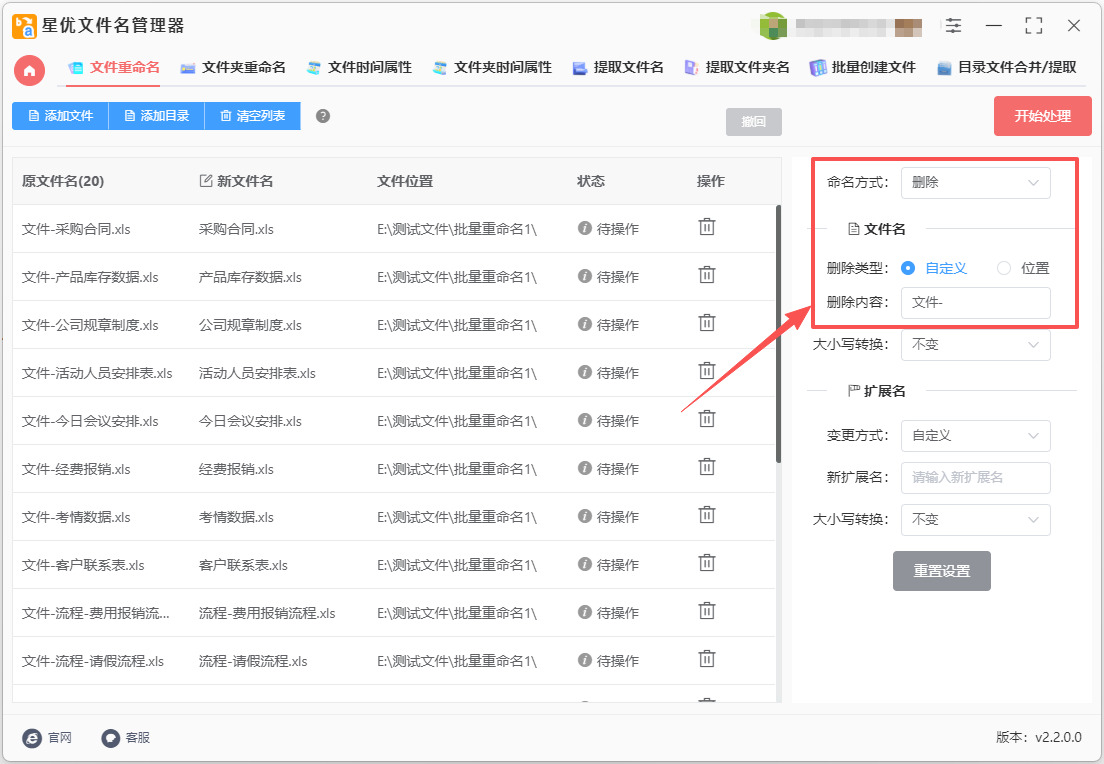Open the settings sliders icon in title bar
1104x764 pixels.
tap(953, 26)
